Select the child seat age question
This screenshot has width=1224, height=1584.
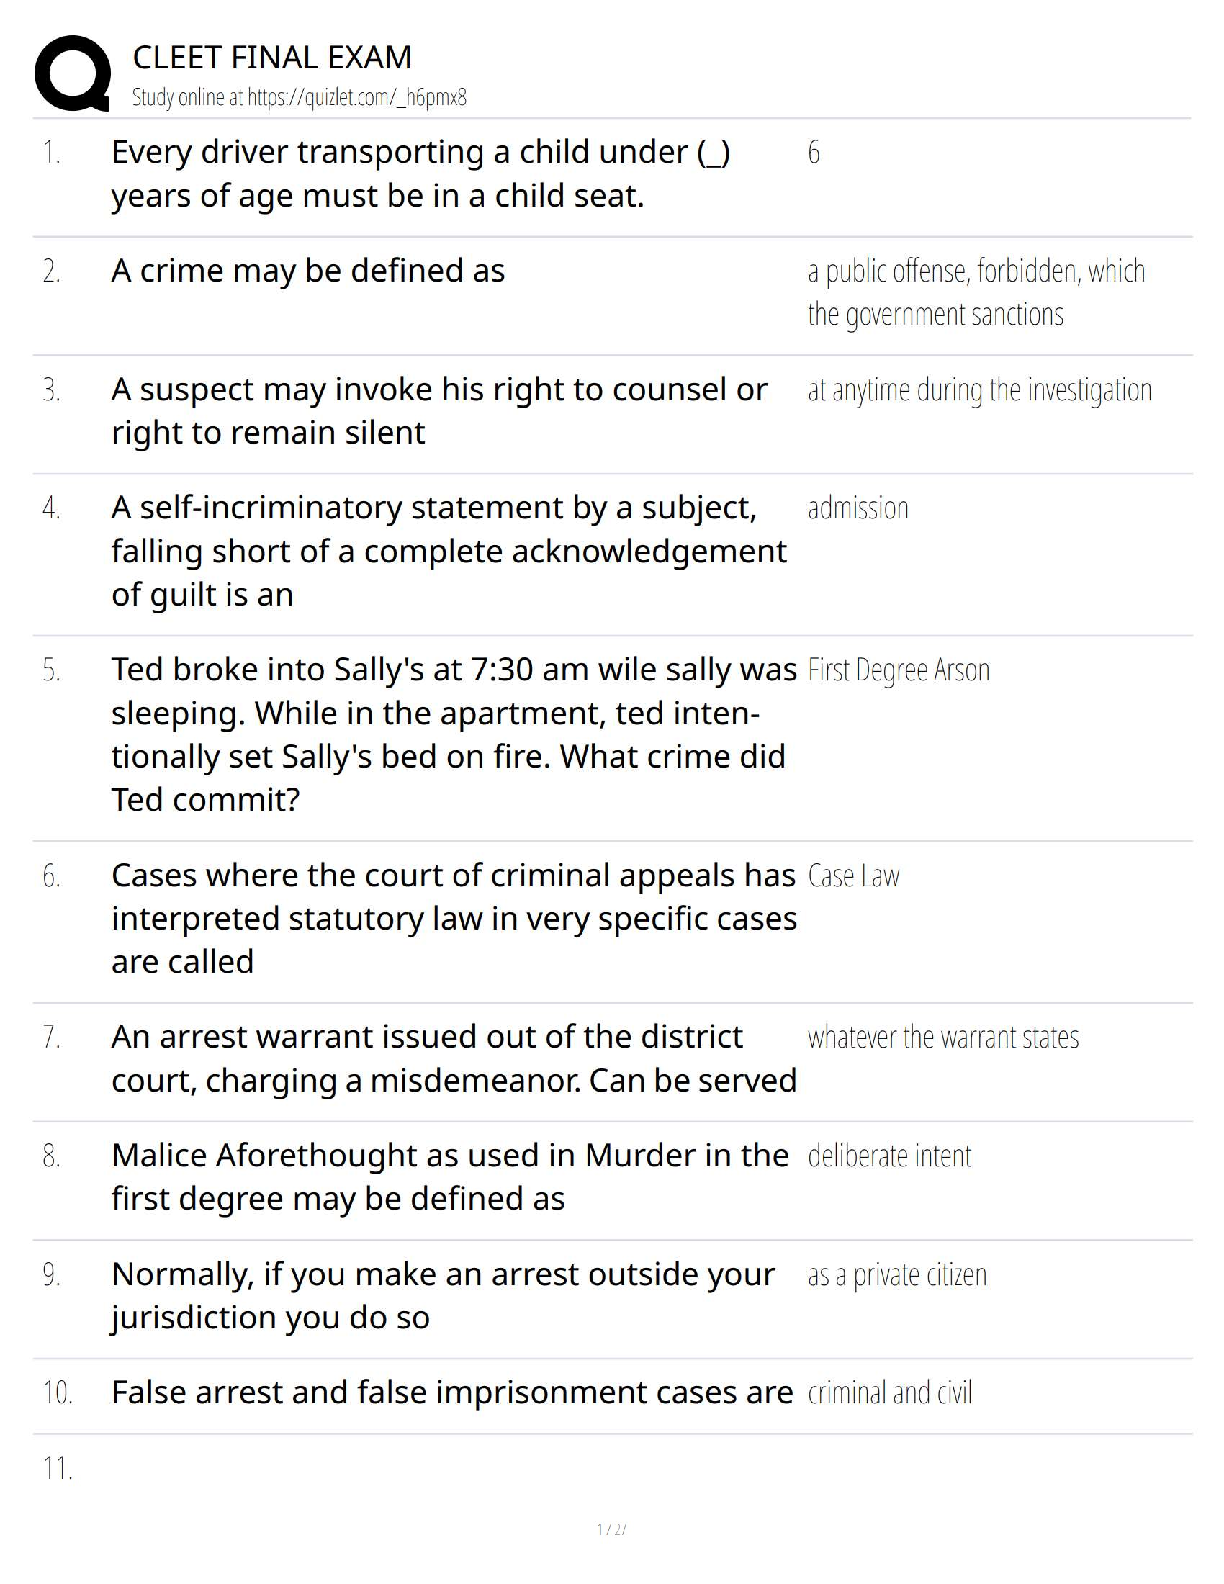420,174
